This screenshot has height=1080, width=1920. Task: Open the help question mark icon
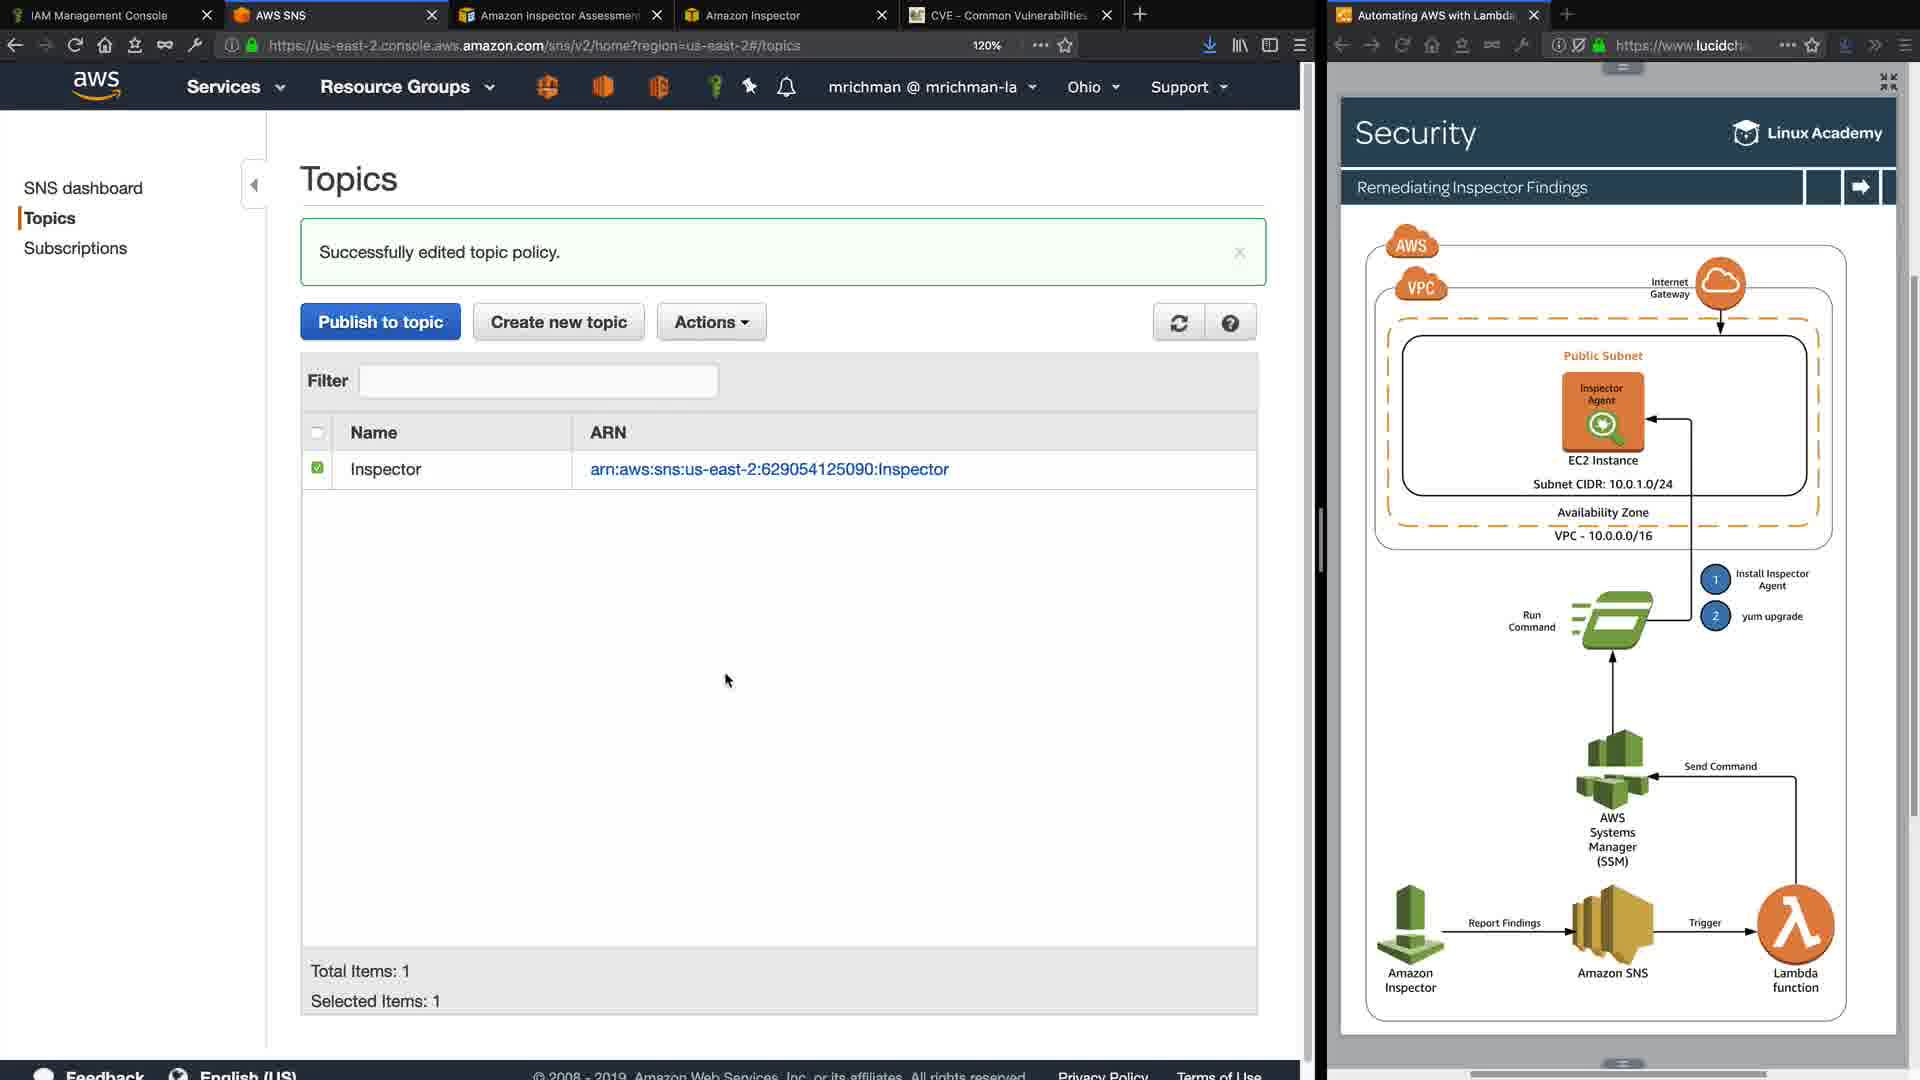(x=1230, y=323)
